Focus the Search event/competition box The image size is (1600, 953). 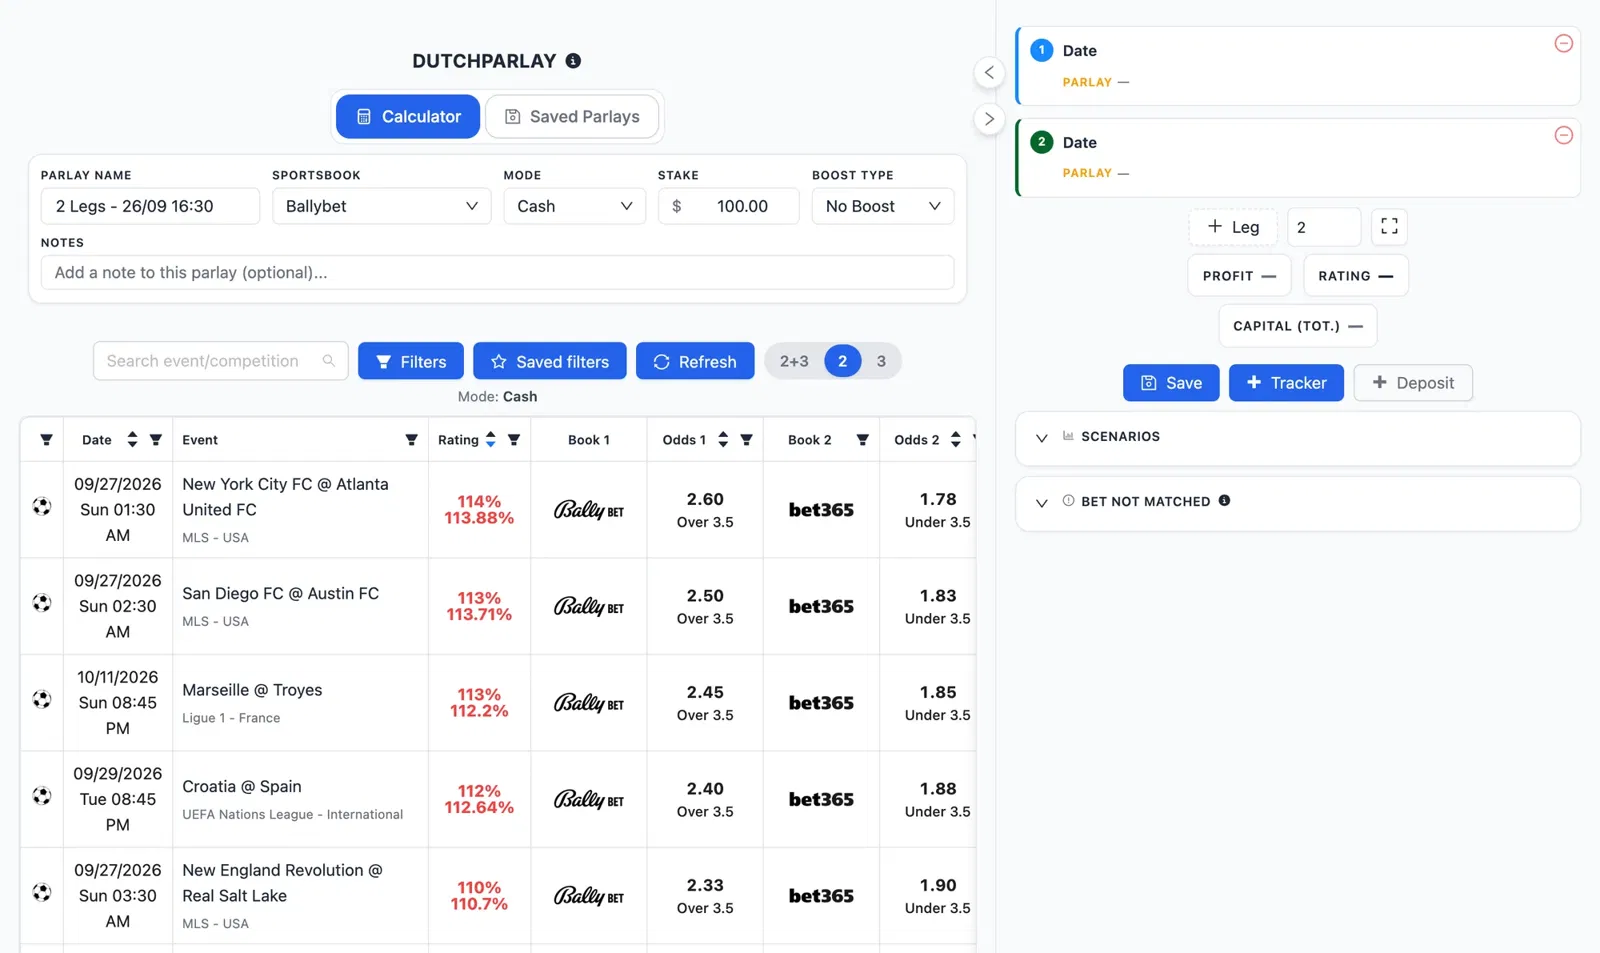[x=220, y=361]
